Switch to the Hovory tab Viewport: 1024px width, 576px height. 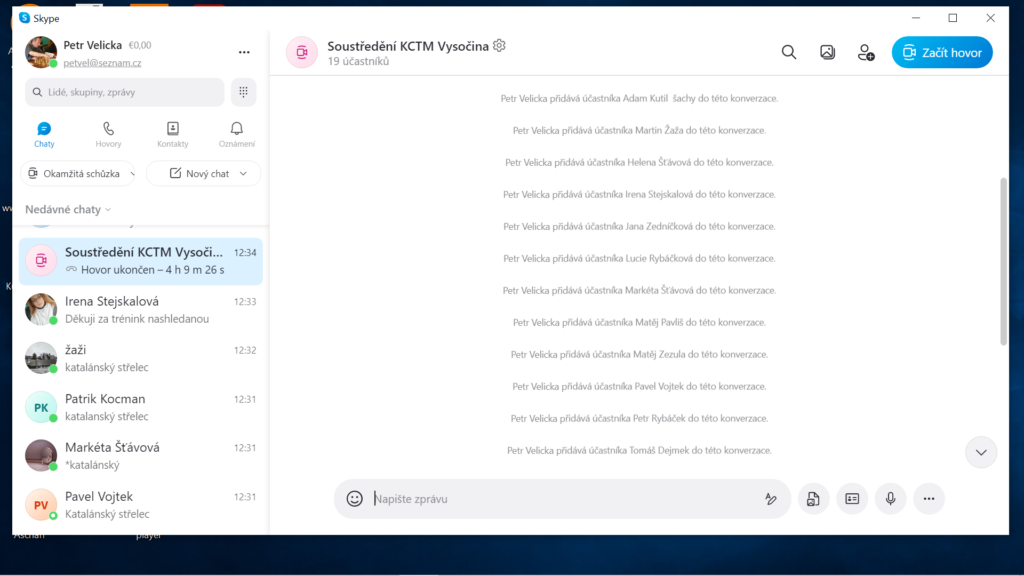click(x=108, y=134)
